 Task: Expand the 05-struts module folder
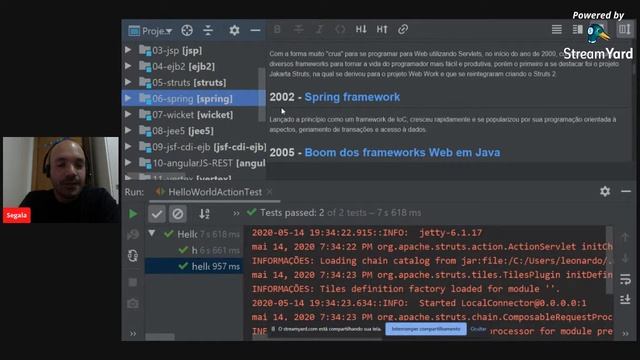(x=128, y=82)
